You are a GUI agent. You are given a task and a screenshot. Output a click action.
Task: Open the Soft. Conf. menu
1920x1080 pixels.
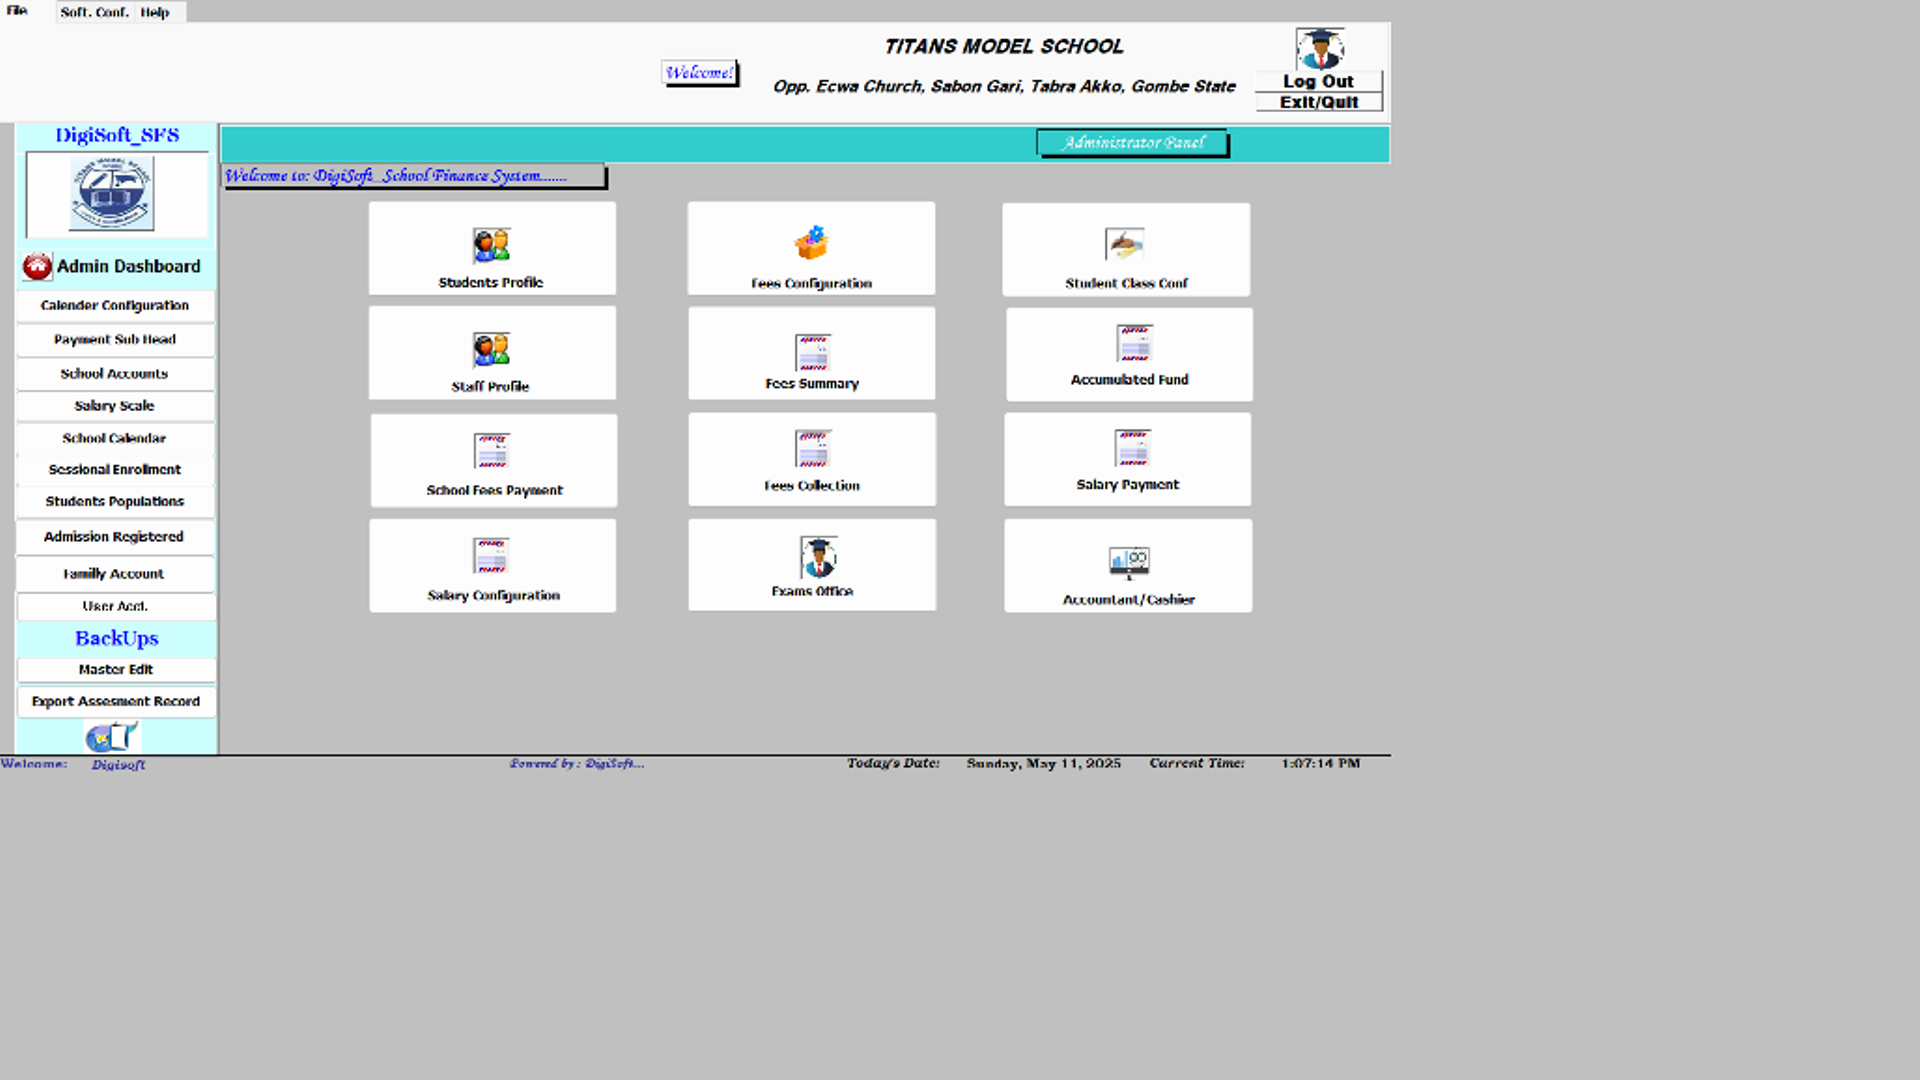point(94,12)
